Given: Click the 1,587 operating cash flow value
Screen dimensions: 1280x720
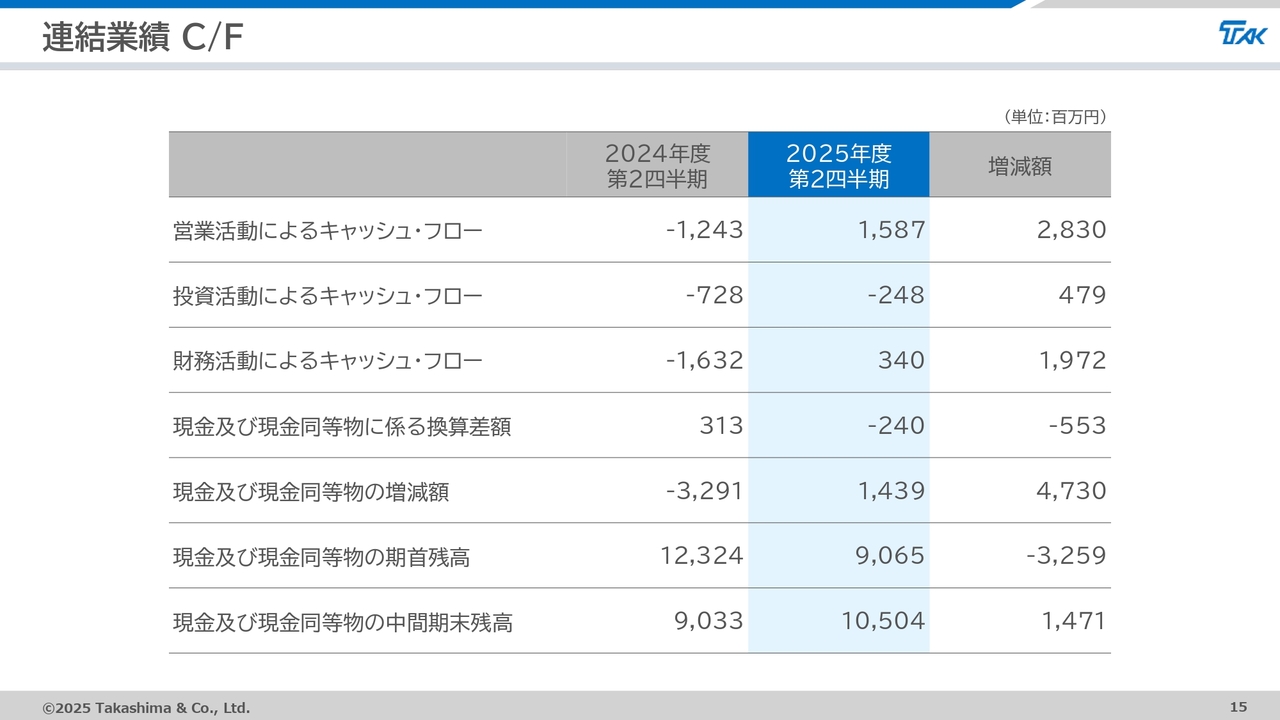Looking at the screenshot, I should click(891, 230).
